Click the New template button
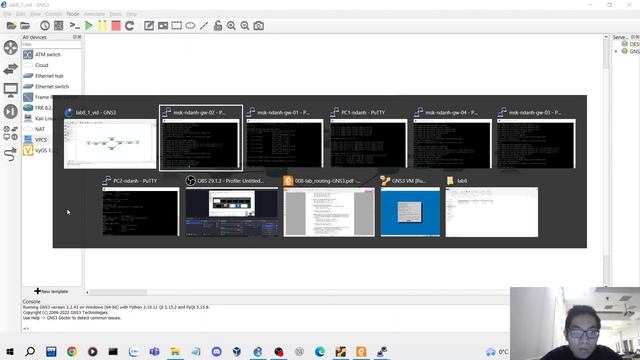640x360 pixels. point(51,291)
